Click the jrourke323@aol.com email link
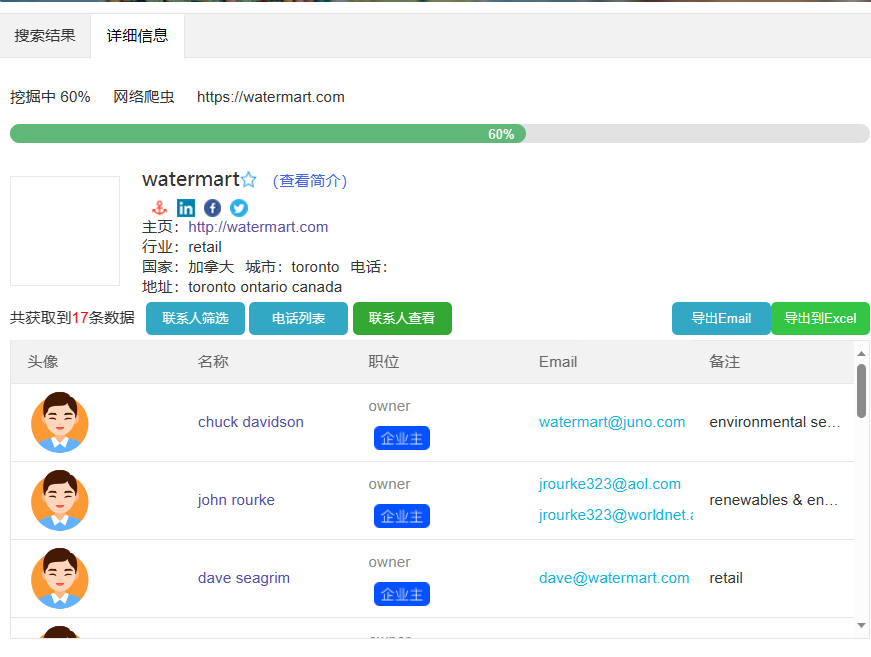This screenshot has height=657, width=871. 610,484
